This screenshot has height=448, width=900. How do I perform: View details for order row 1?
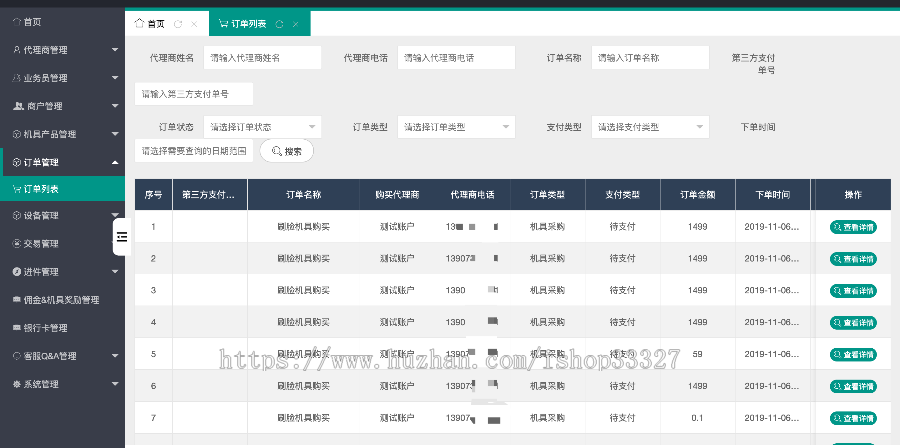pyautogui.click(x=853, y=227)
